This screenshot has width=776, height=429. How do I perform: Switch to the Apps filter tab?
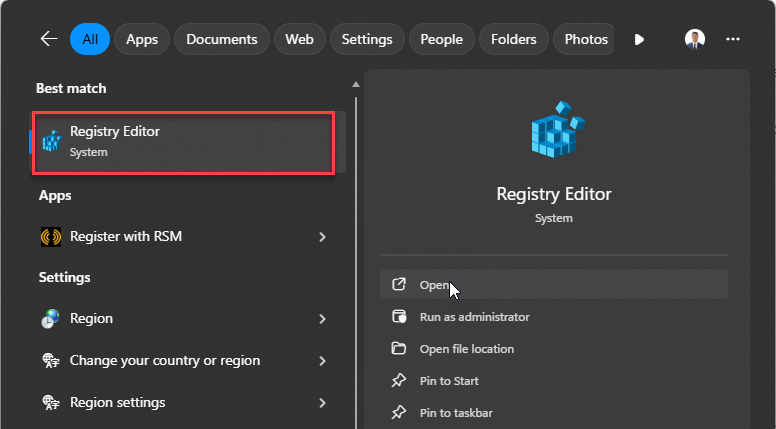click(142, 40)
